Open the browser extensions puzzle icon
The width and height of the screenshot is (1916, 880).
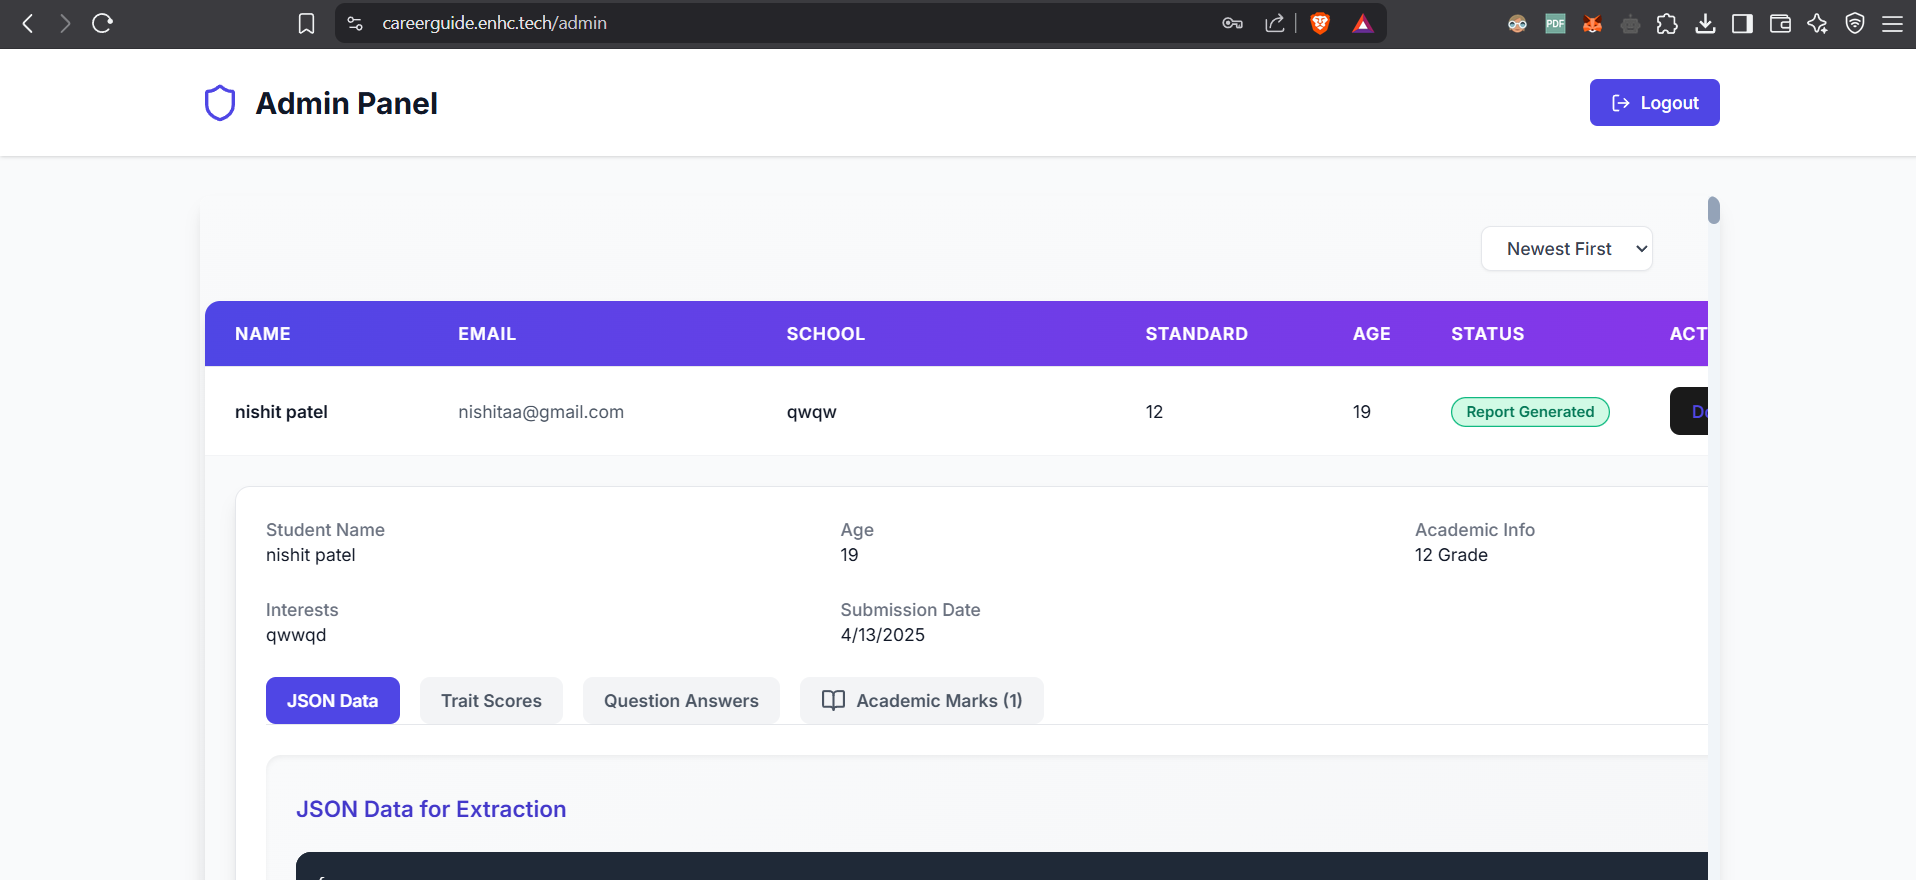[x=1667, y=24]
